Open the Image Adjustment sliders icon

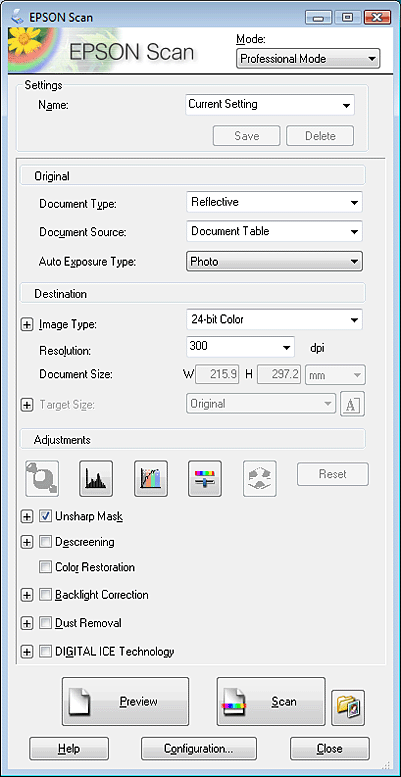pyautogui.click(x=205, y=479)
